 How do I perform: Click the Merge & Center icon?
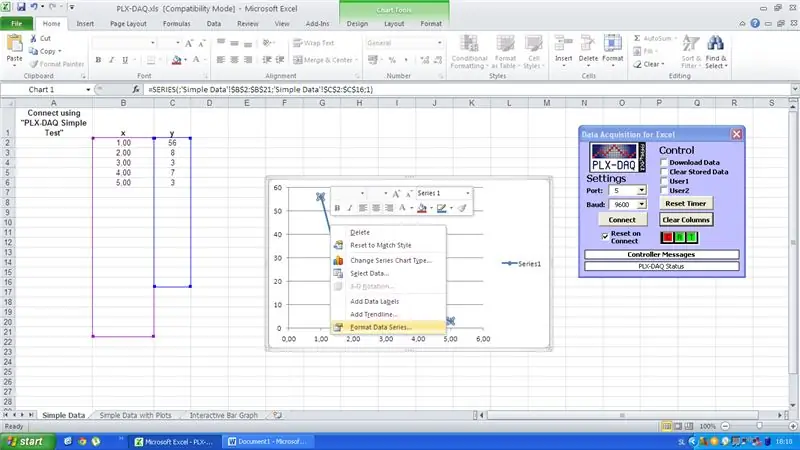298,60
